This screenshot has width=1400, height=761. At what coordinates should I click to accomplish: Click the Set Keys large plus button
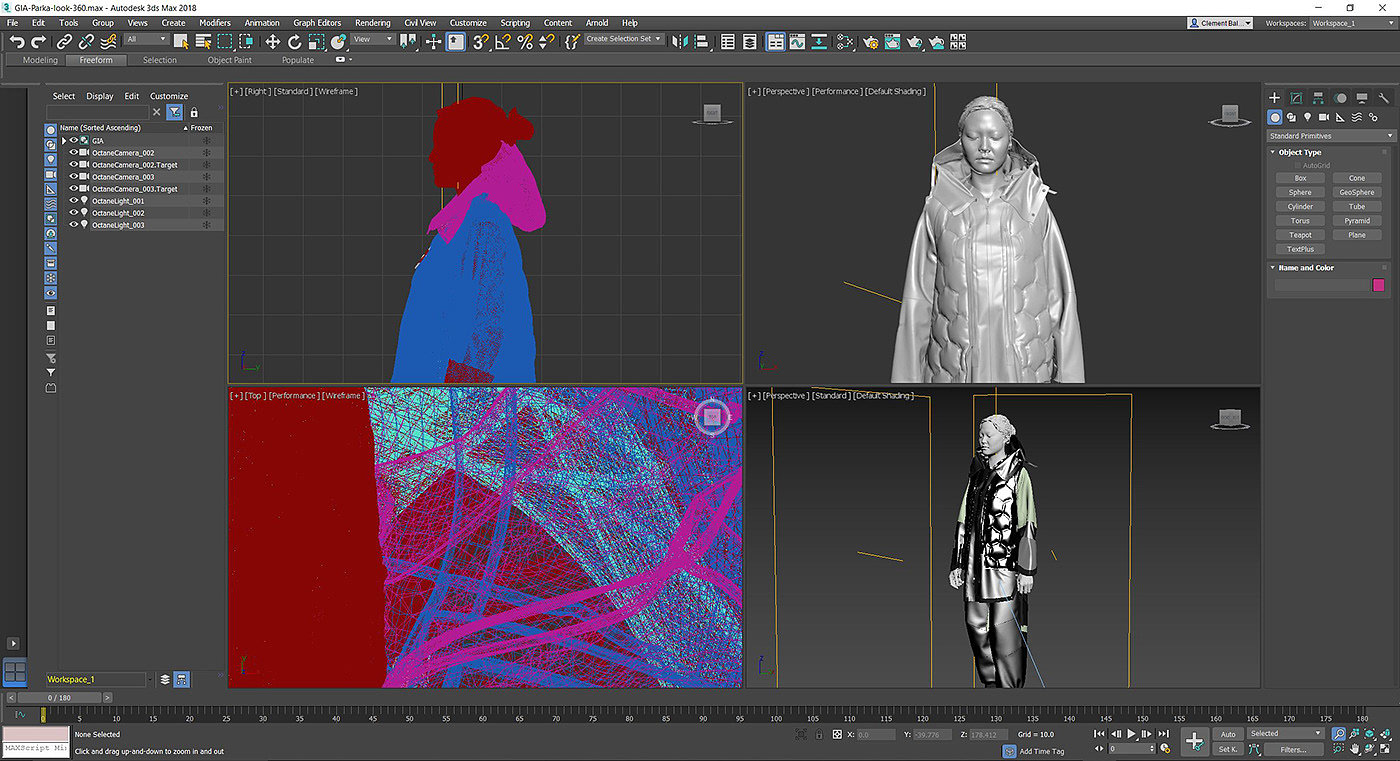point(1194,741)
